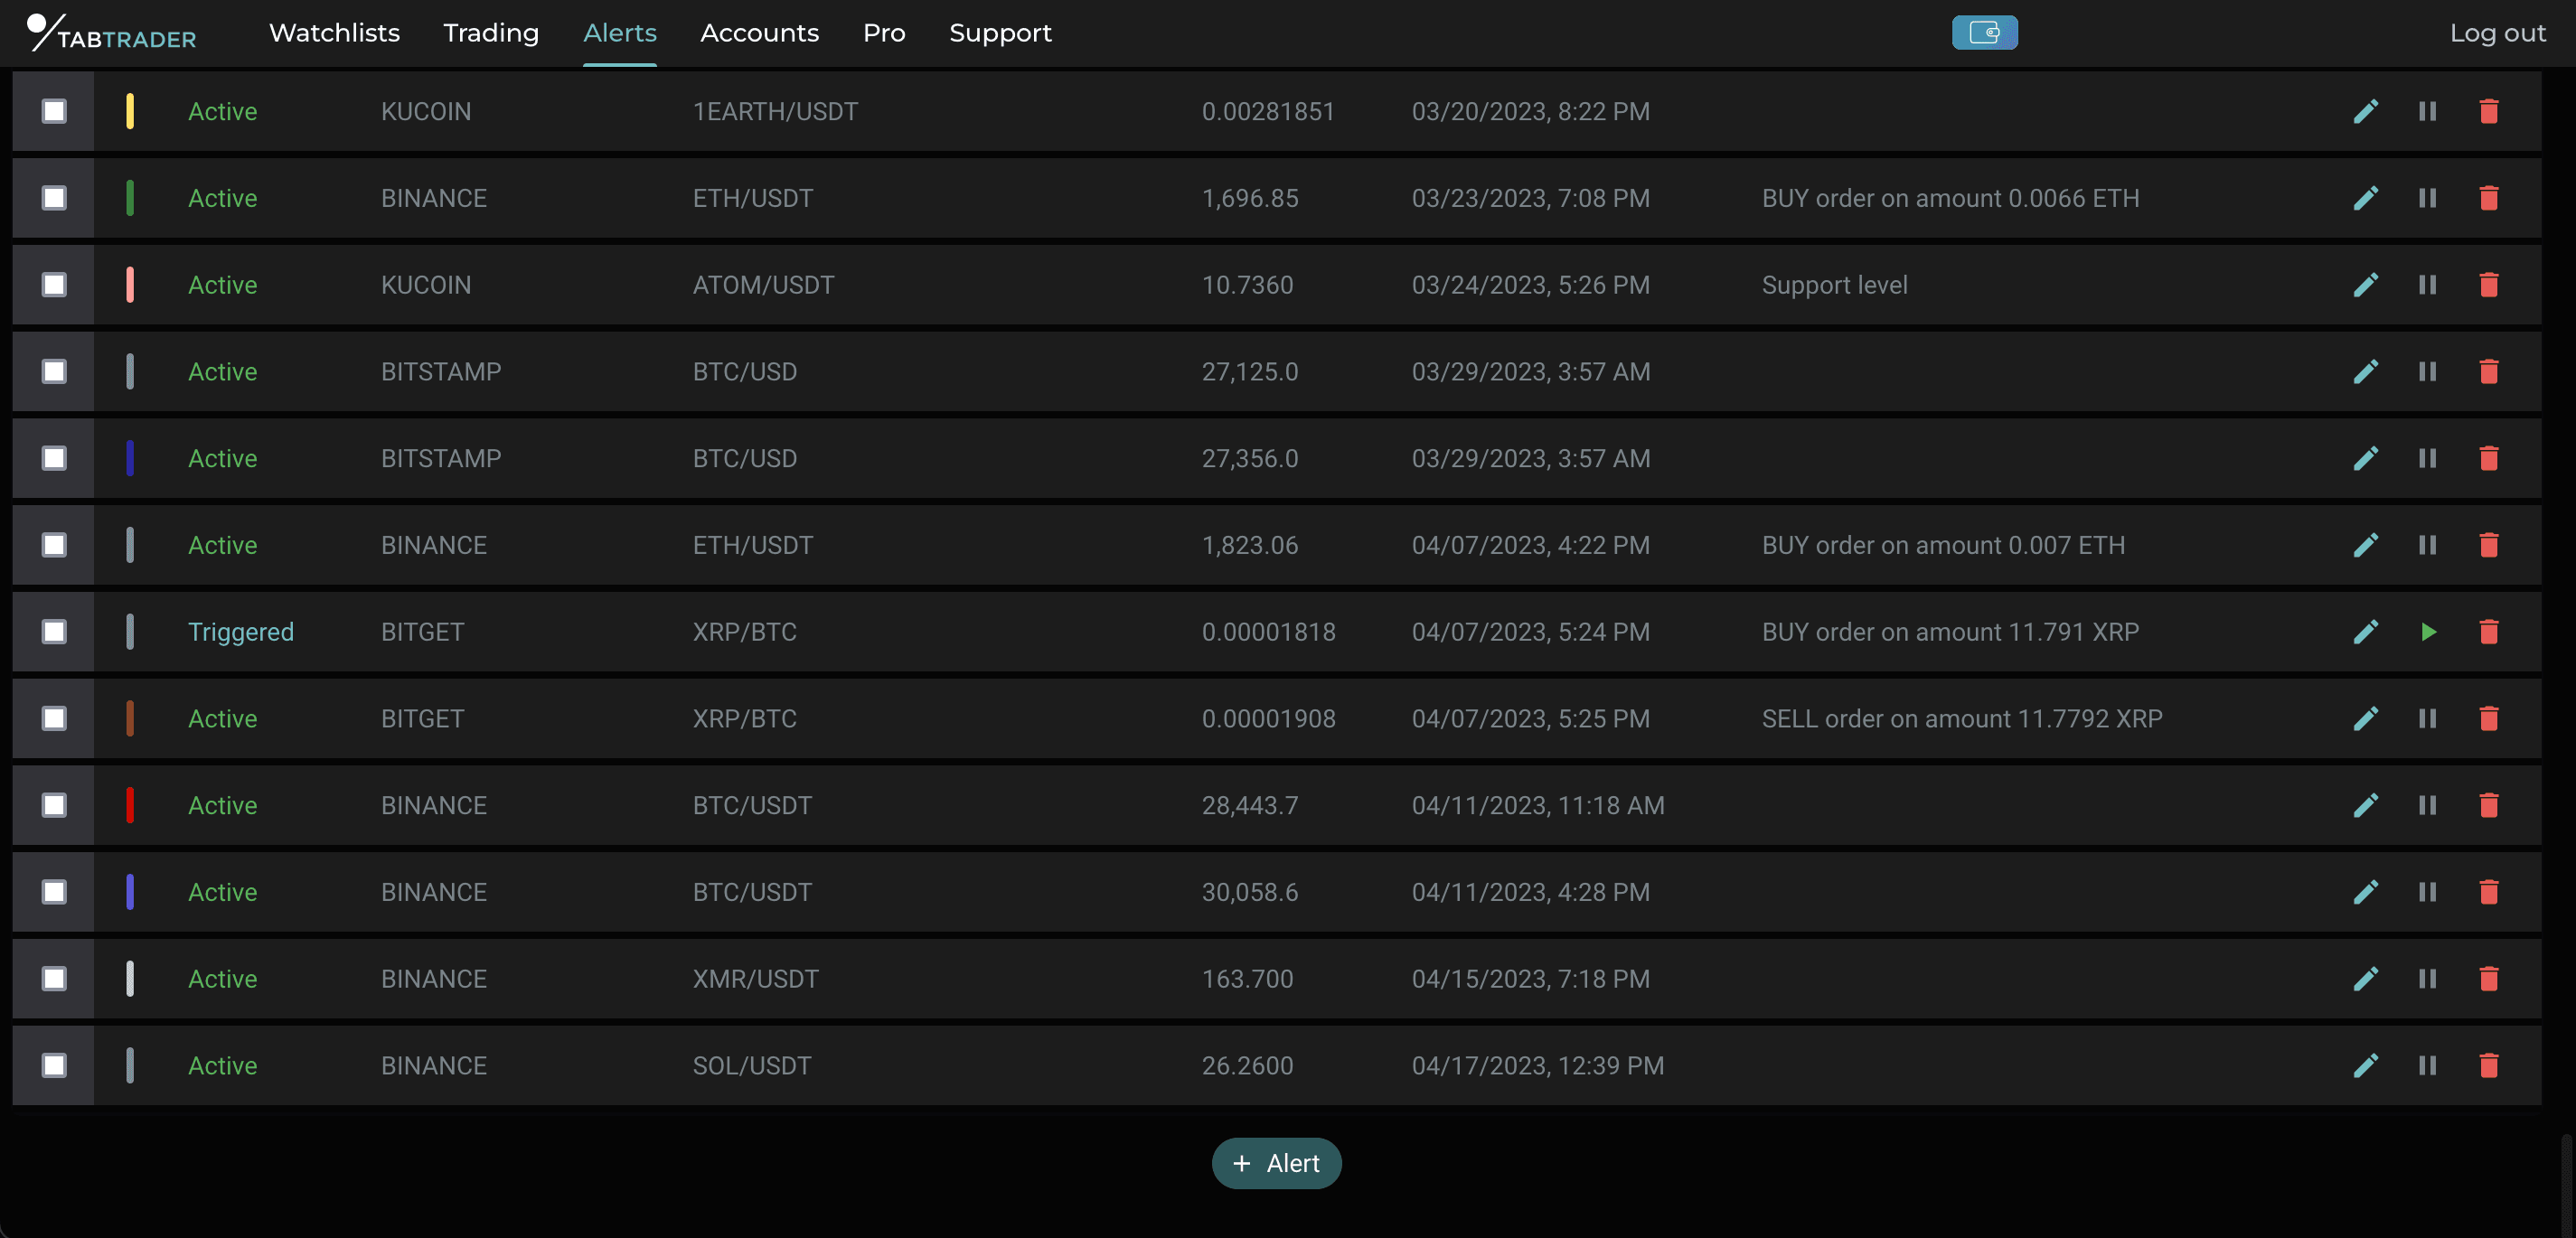Tick the ETH/USDT 1,696.85 alert checkbox

click(x=54, y=198)
